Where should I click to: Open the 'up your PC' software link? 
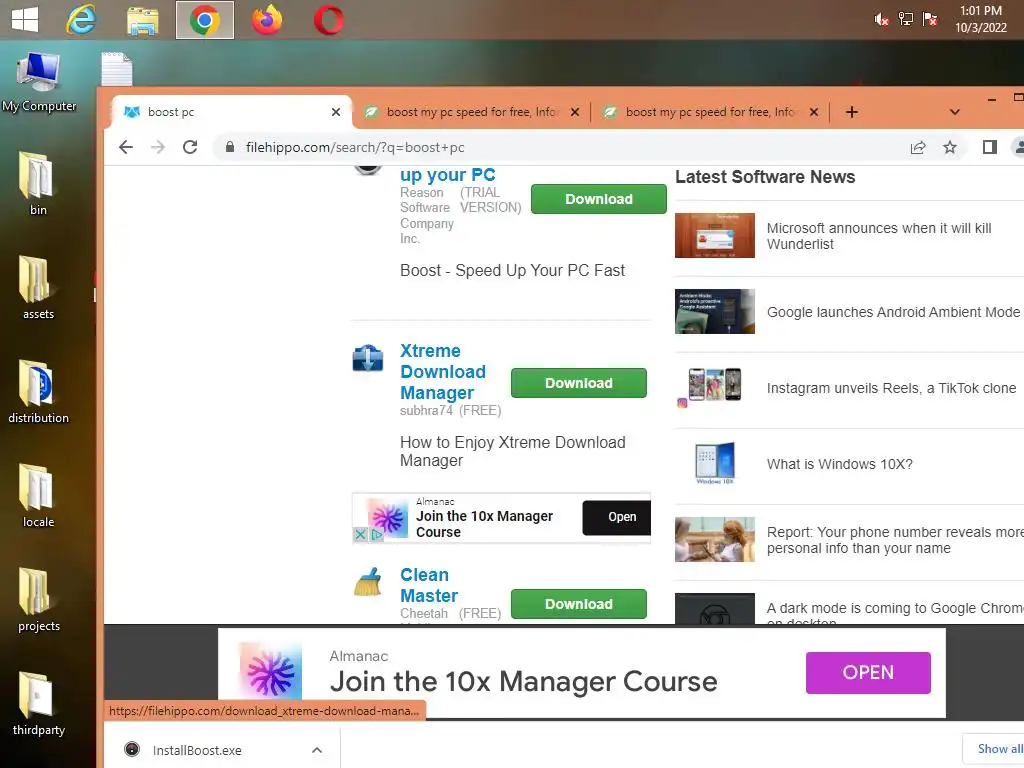[x=447, y=175]
